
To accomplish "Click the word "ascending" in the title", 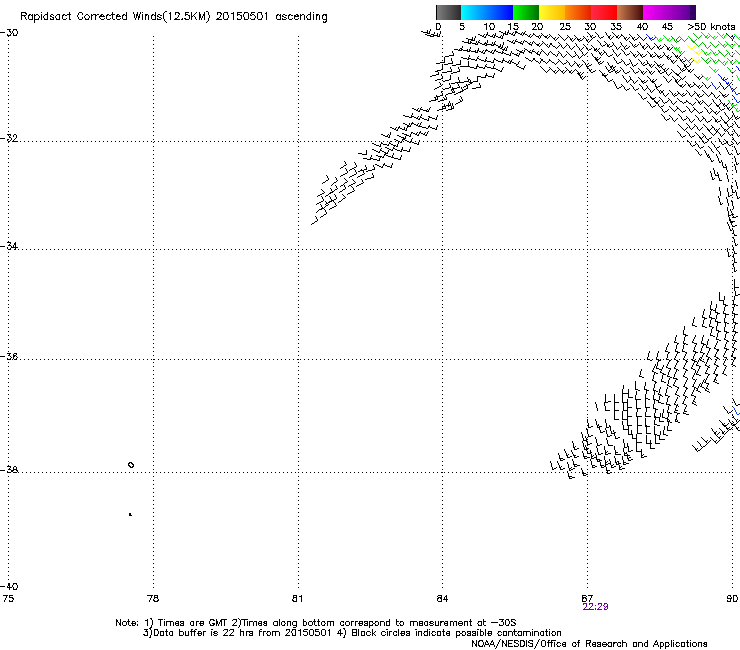I will [x=301, y=17].
